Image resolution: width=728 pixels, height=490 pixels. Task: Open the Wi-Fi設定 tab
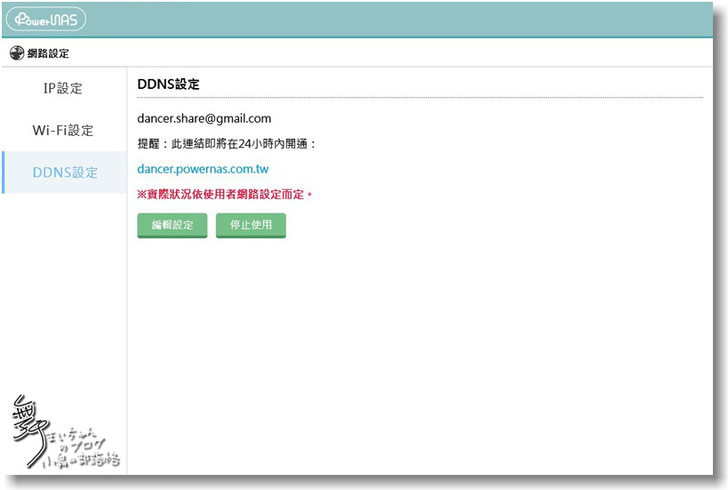tap(64, 130)
